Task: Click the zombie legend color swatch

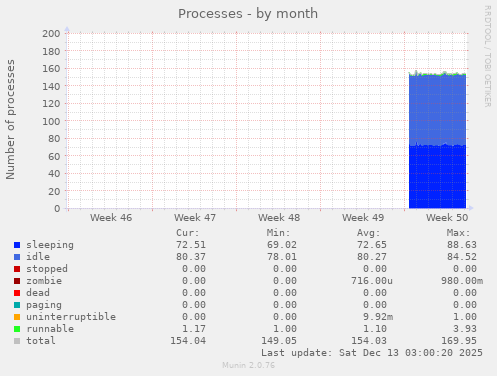Action: (x=17, y=281)
